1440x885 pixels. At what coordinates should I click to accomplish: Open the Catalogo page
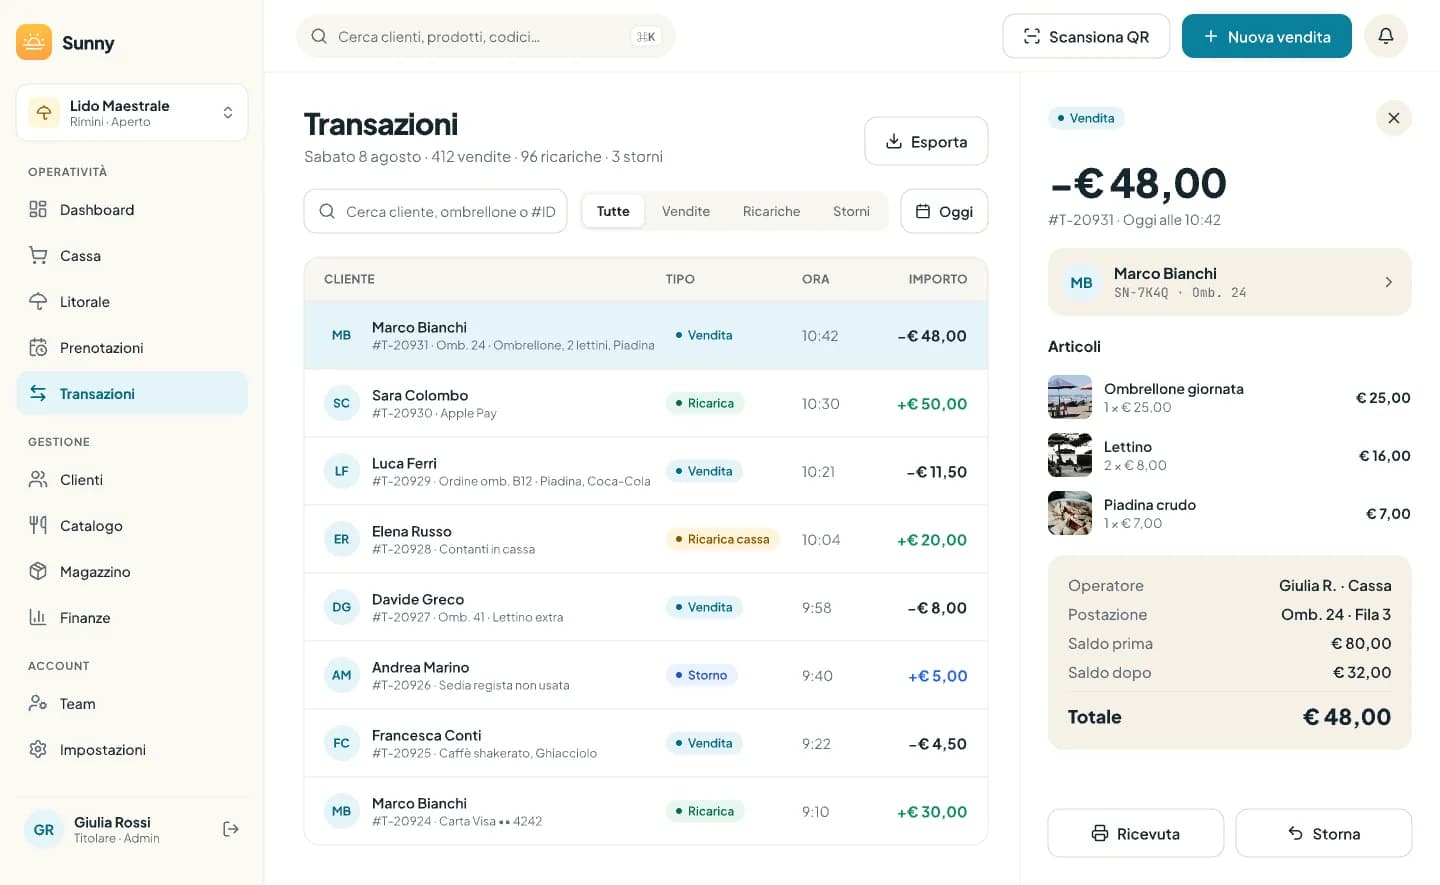coord(132,526)
